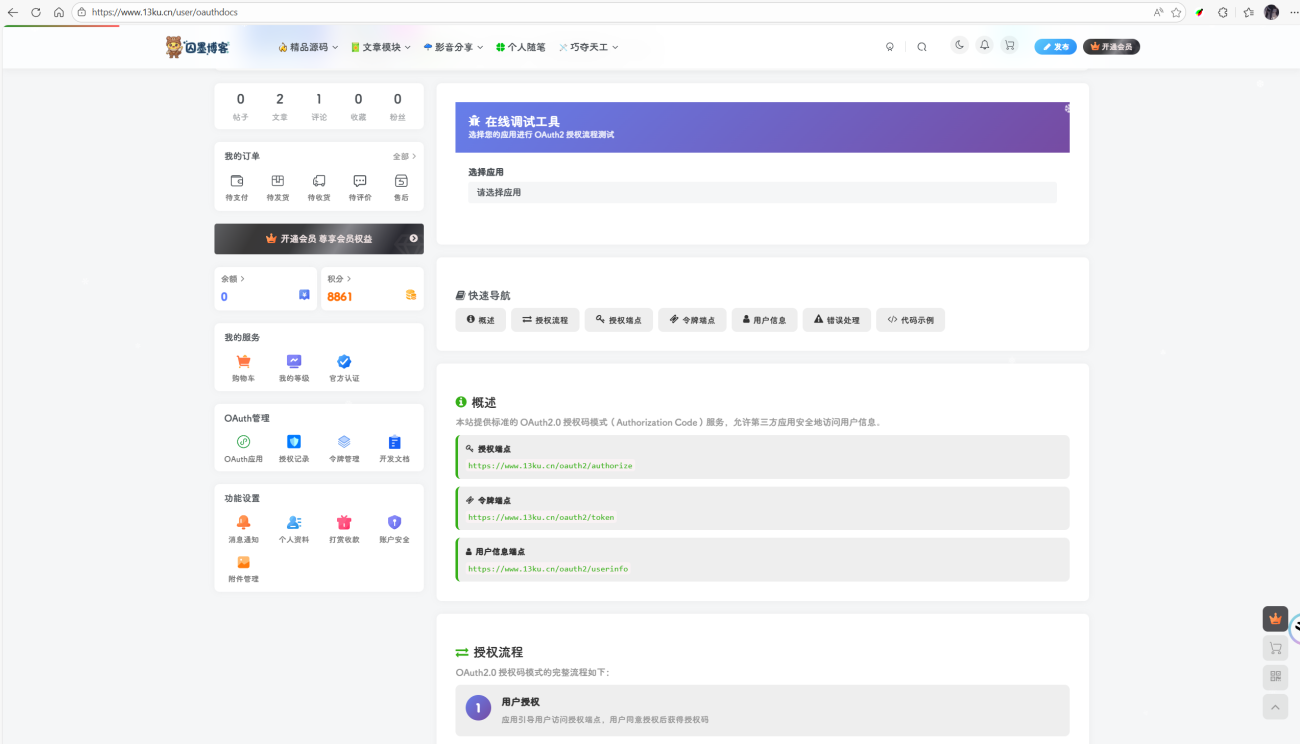Click 错误处理 quick navigation button
This screenshot has height=744, width=1300.
tap(836, 320)
